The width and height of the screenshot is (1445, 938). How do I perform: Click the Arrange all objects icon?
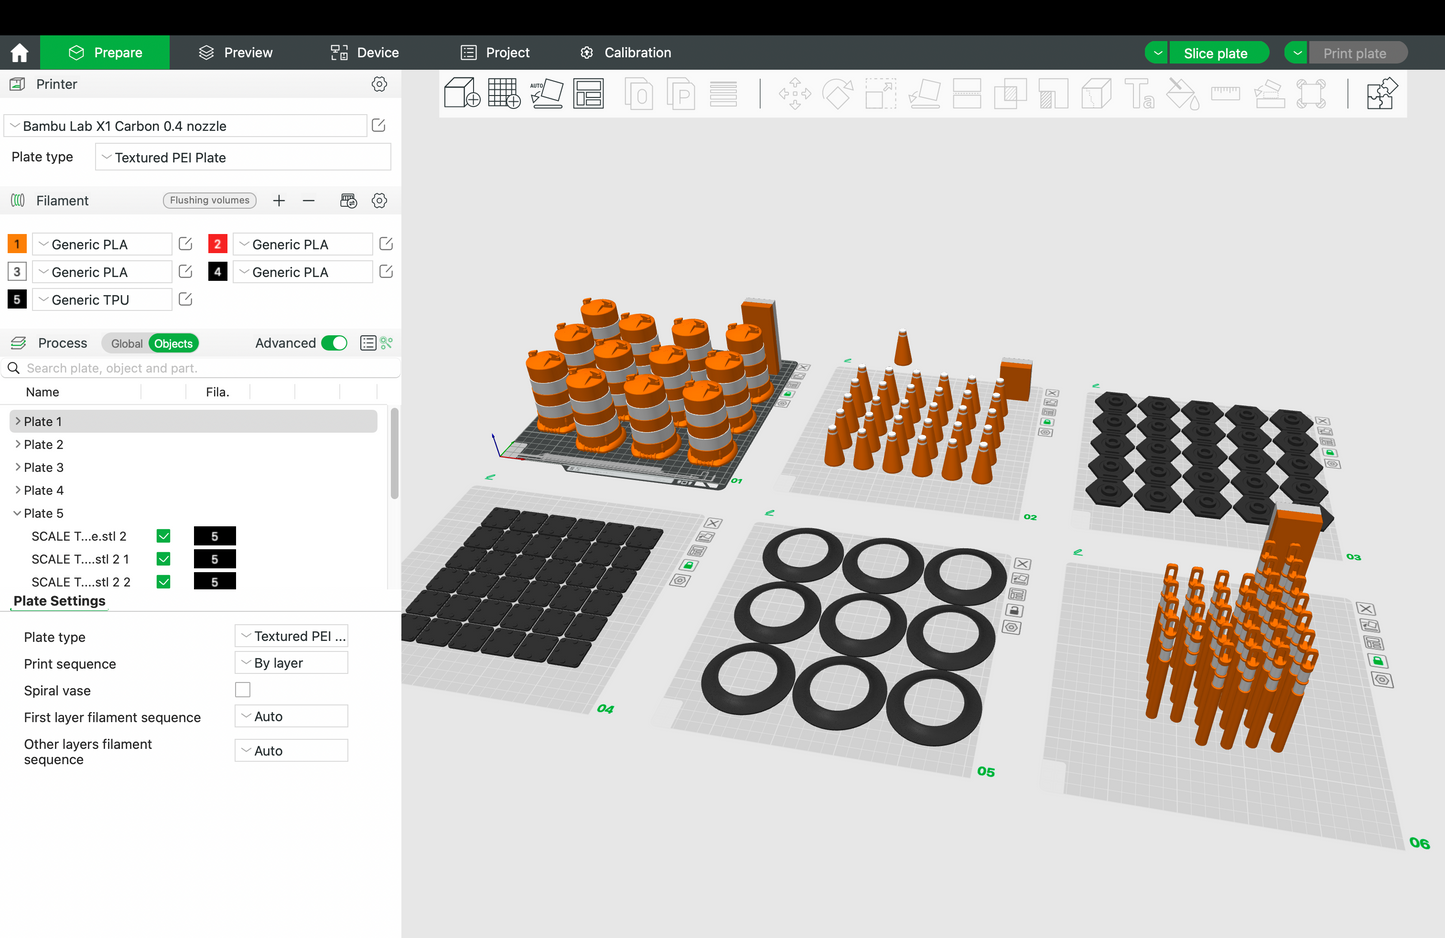pyautogui.click(x=588, y=94)
